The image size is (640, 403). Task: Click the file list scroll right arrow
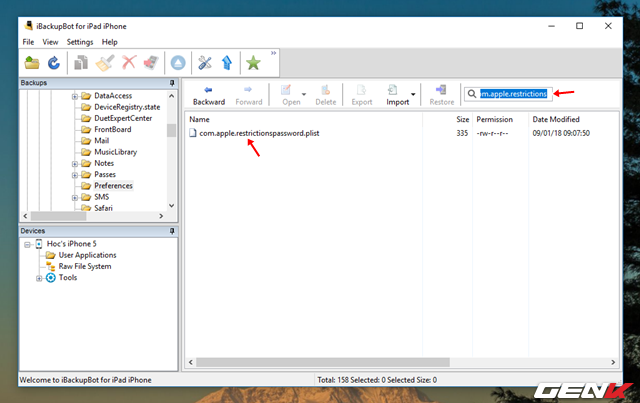click(613, 362)
